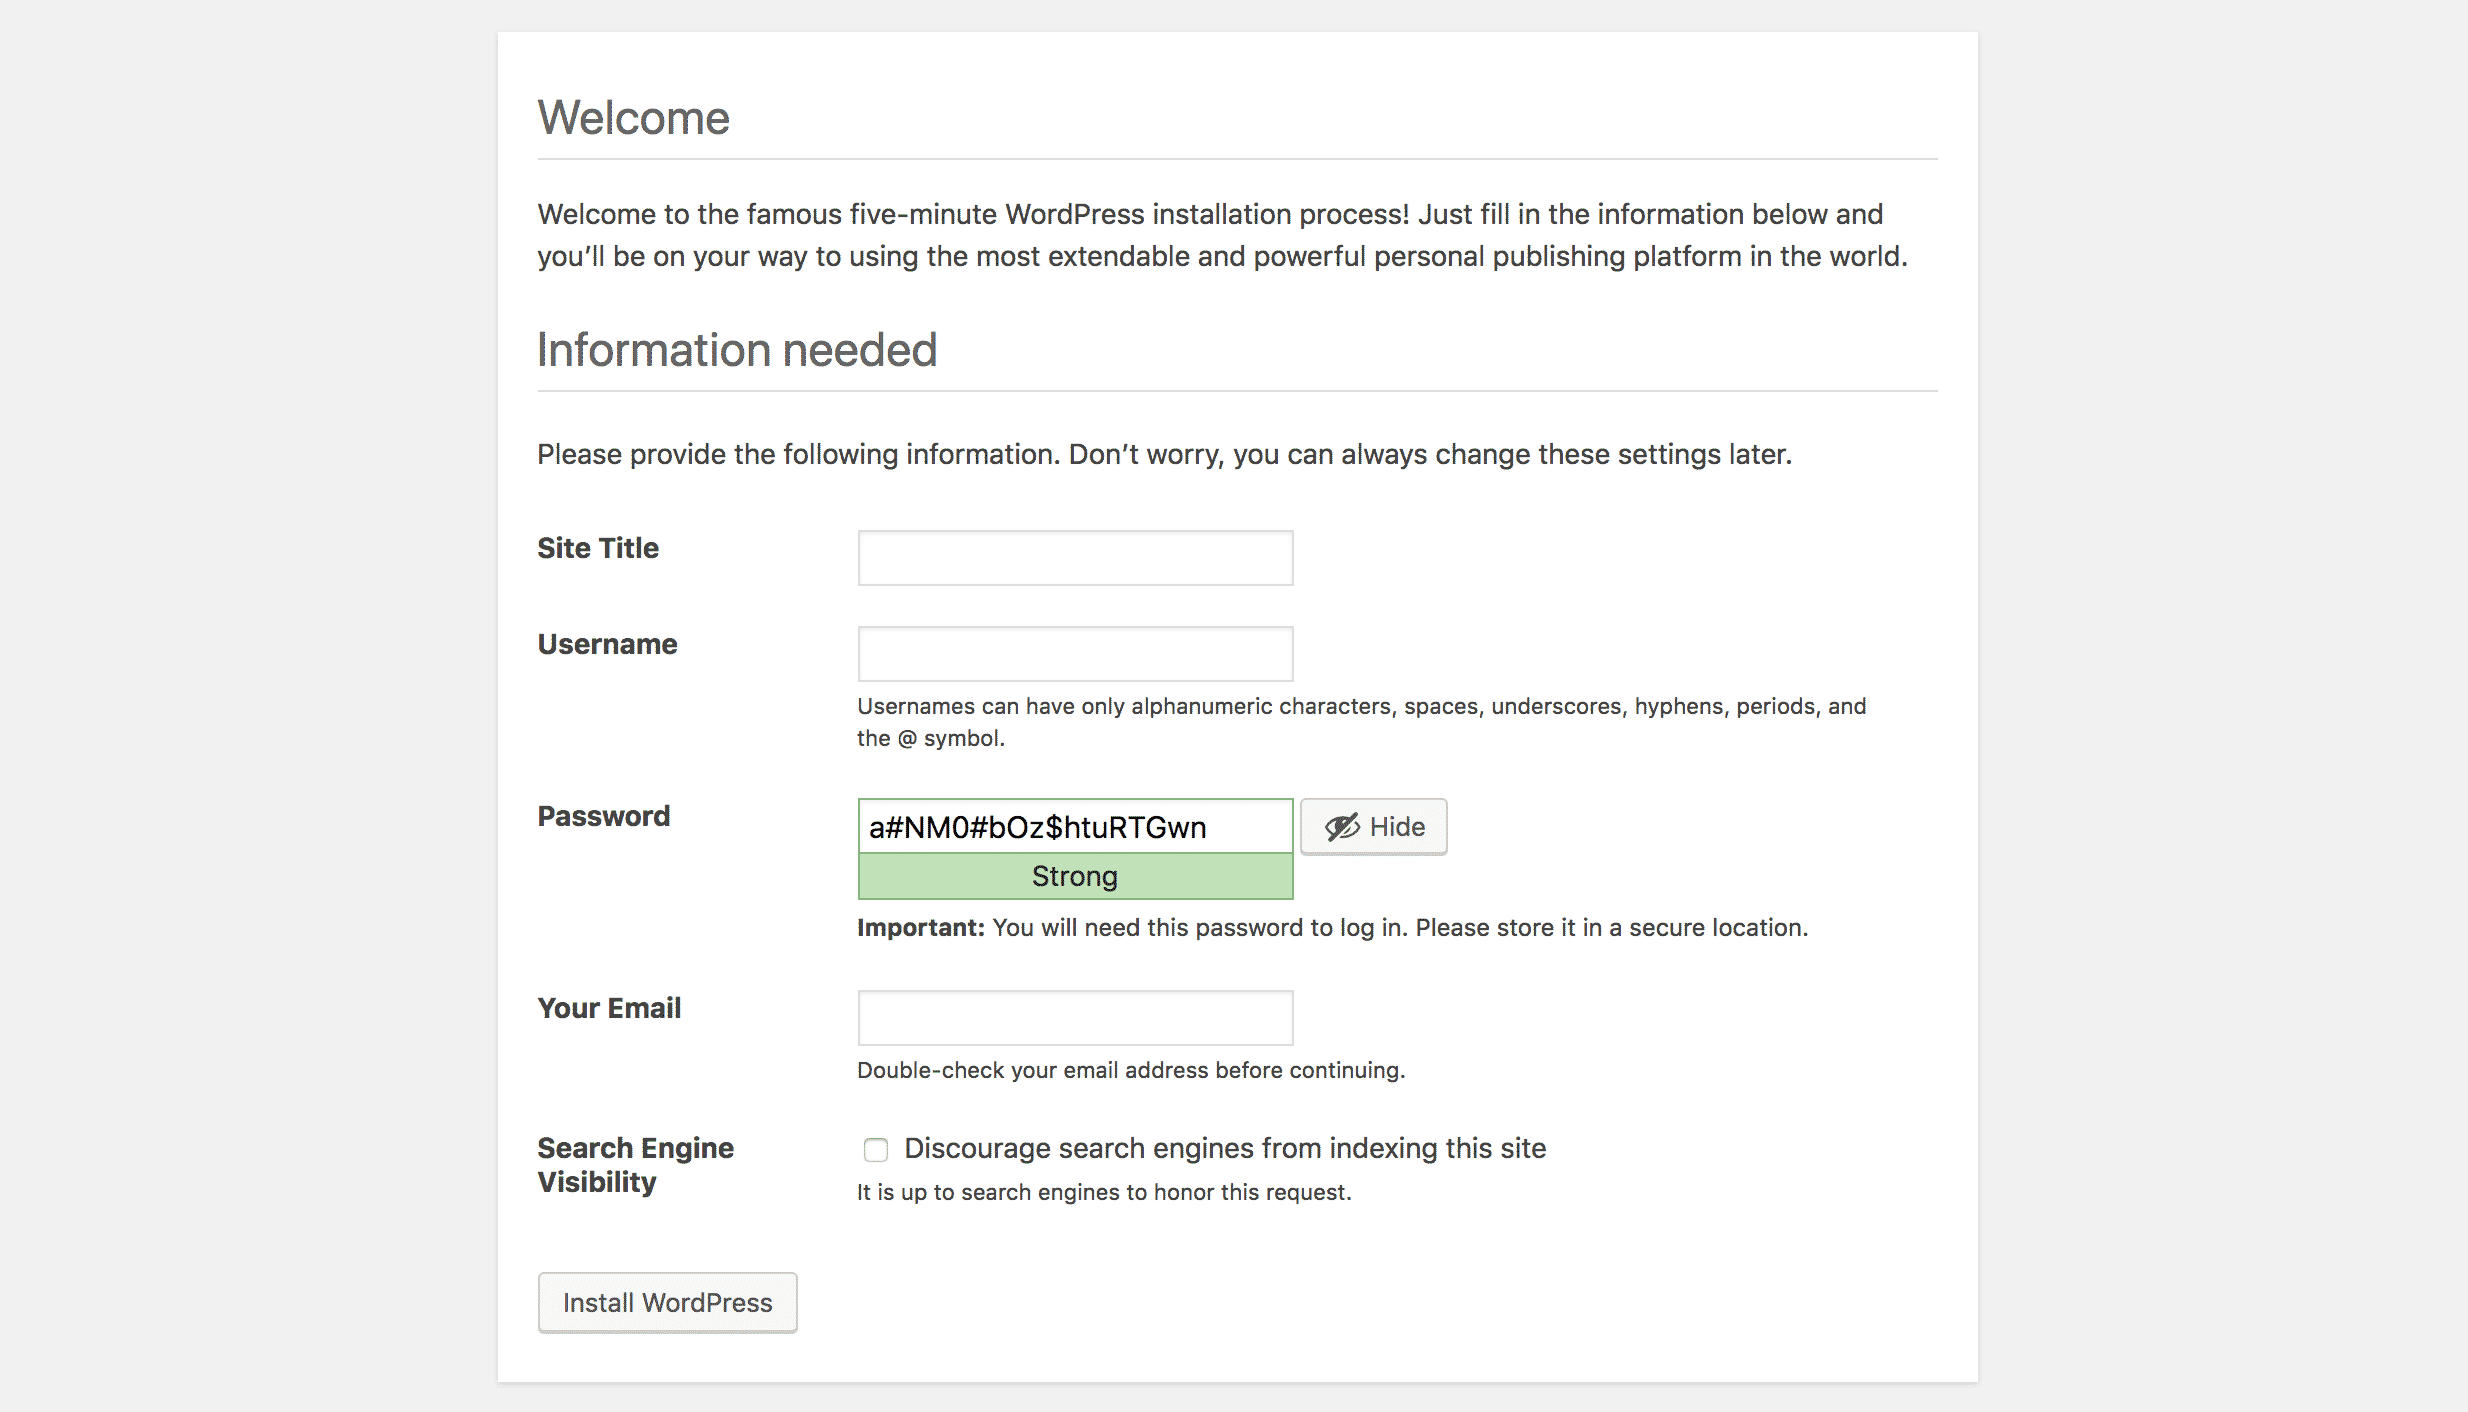Hide the password with the Hide button
Screen dimensions: 2468x1412
pos(1373,826)
